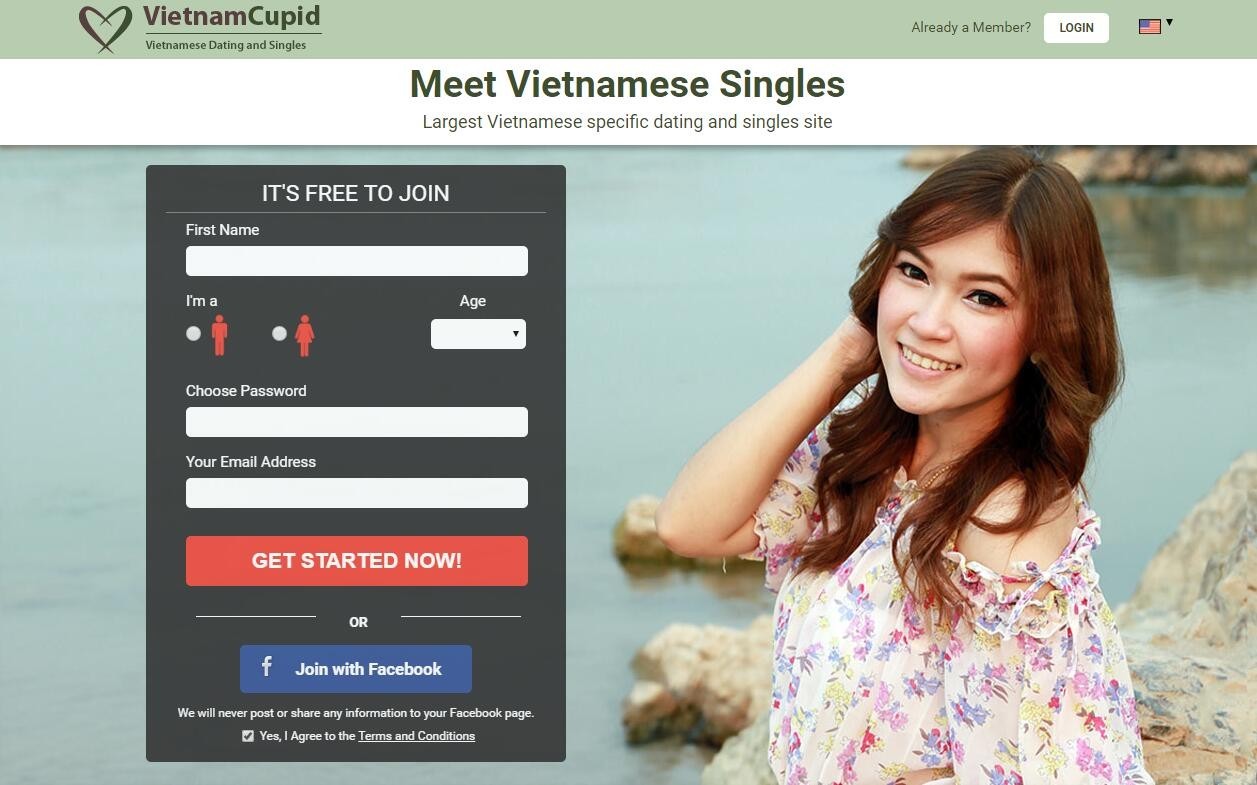Select the female gender radio button

[x=280, y=334]
